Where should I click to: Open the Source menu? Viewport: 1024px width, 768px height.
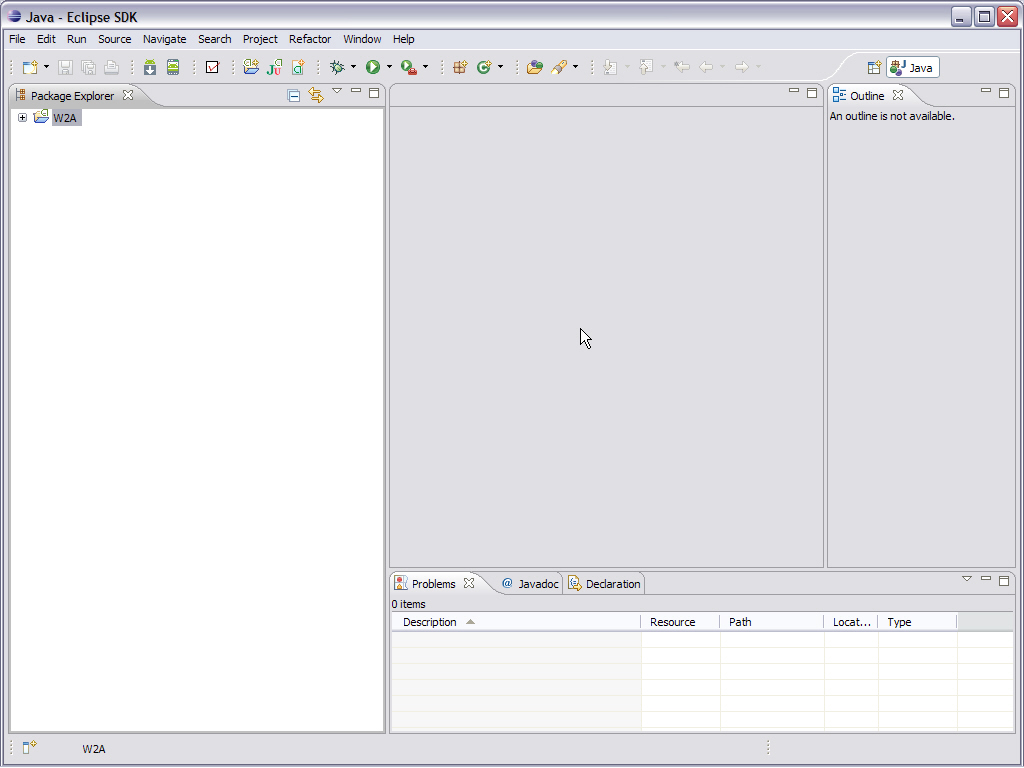[x=114, y=39]
